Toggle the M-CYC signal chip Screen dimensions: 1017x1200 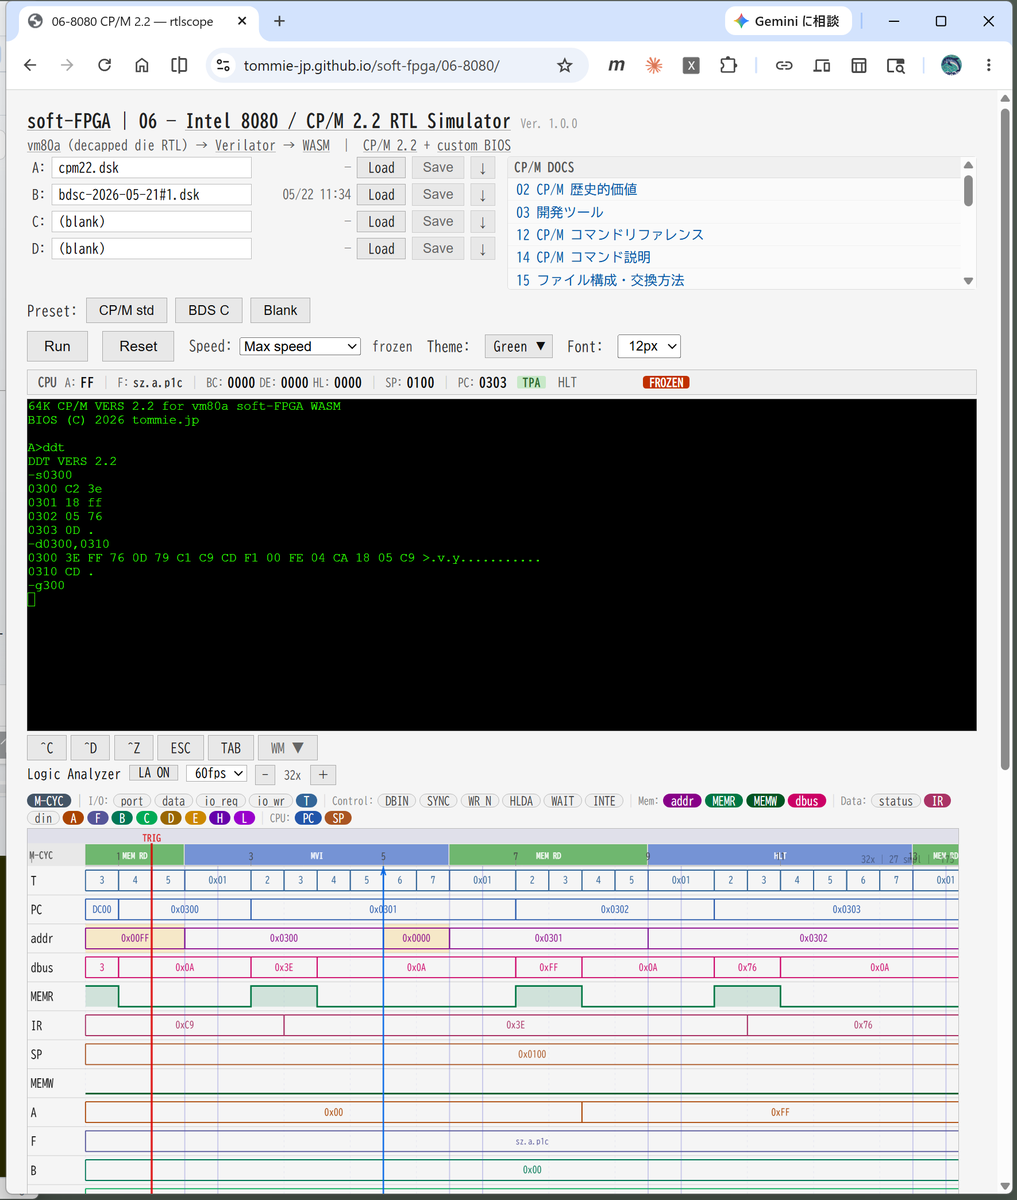48,801
